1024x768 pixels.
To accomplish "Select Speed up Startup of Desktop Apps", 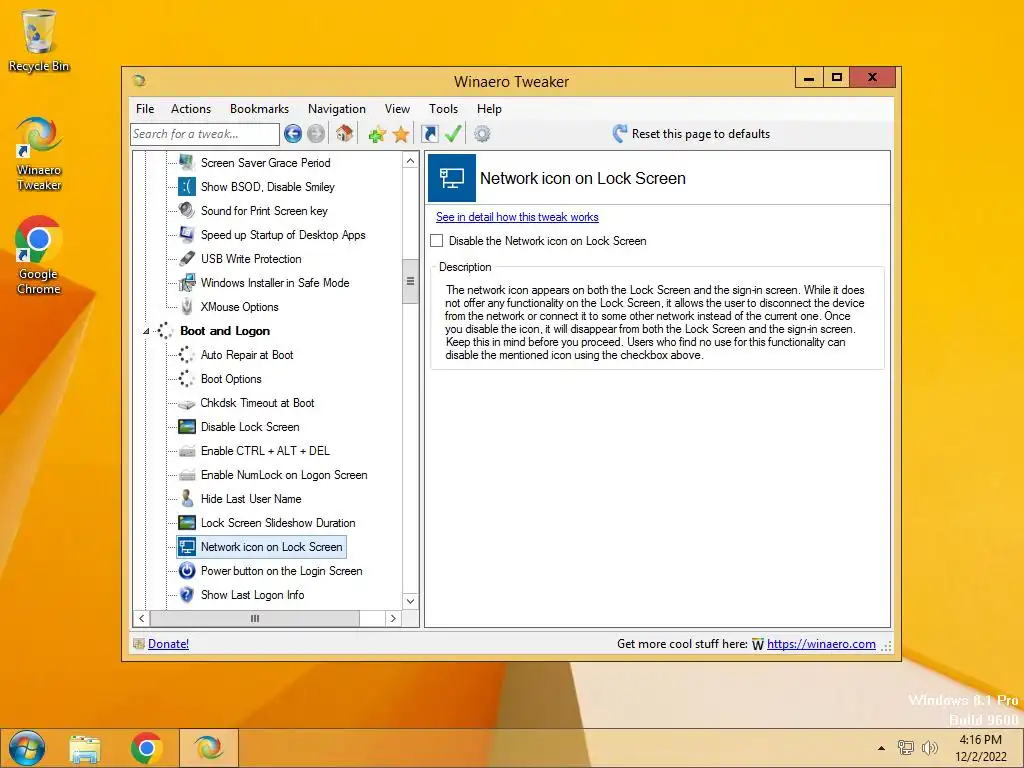I will click(x=283, y=234).
